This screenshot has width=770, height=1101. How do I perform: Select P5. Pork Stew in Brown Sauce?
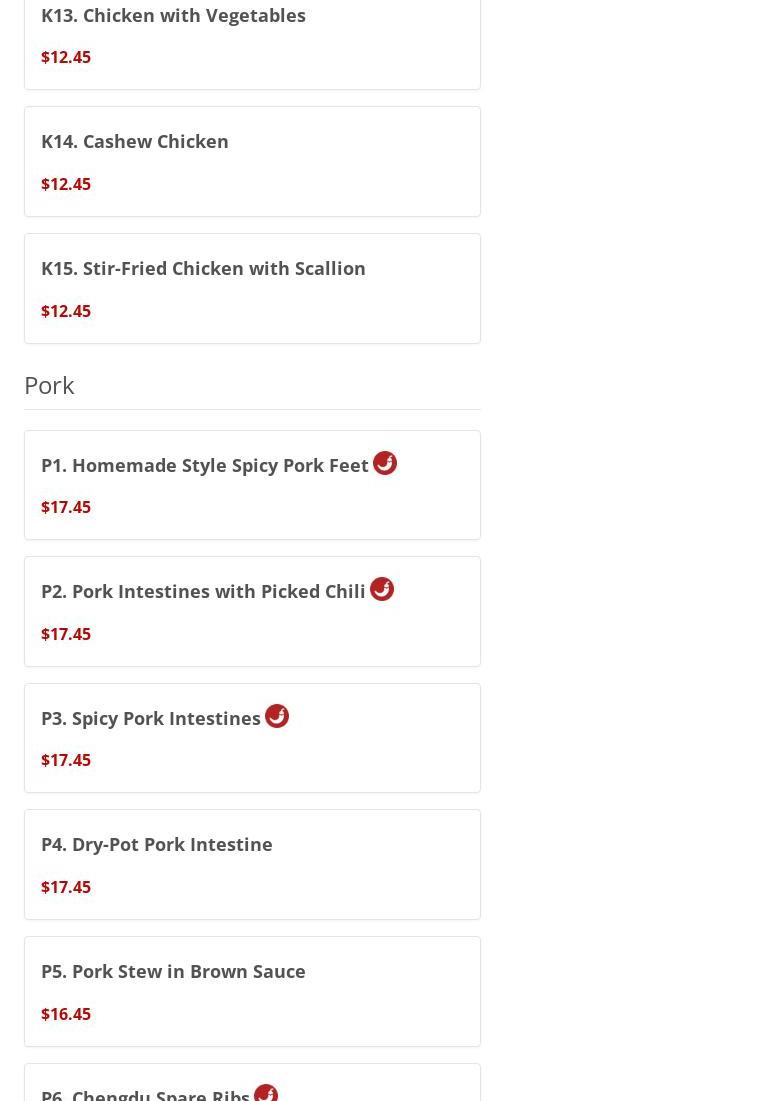[x=173, y=971]
